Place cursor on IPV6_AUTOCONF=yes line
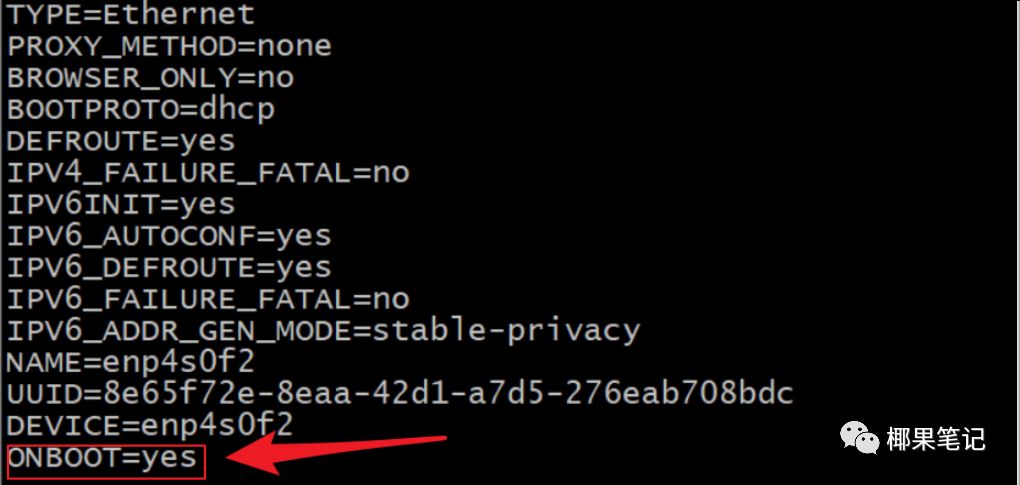1020x485 pixels. point(169,236)
